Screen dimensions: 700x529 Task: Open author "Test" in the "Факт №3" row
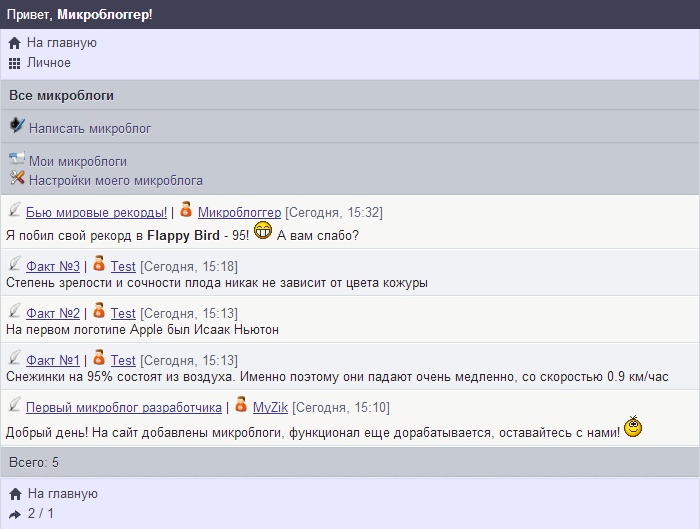click(123, 267)
